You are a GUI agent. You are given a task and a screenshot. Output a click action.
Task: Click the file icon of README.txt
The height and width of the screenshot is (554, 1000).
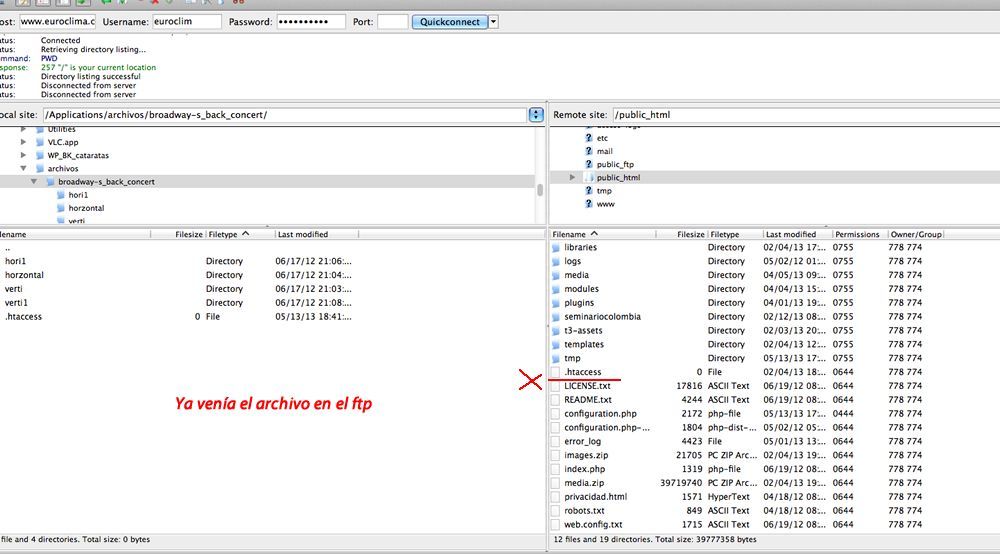click(x=555, y=400)
